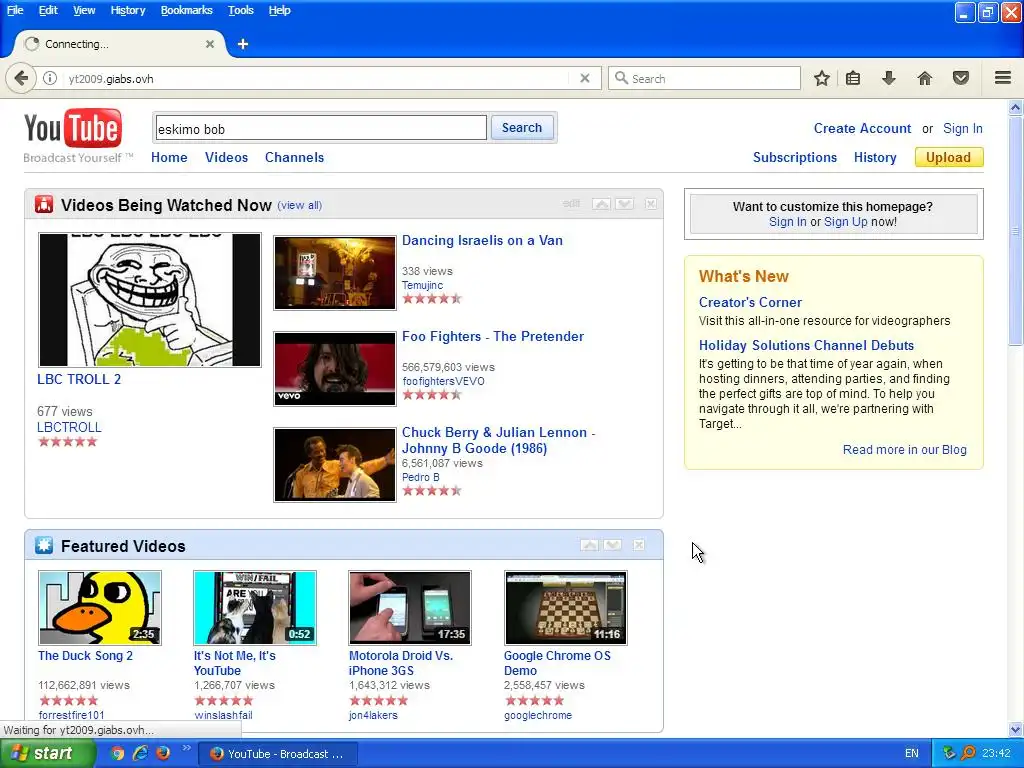Go to Videos nav link
This screenshot has height=768, width=1024.
click(227, 157)
